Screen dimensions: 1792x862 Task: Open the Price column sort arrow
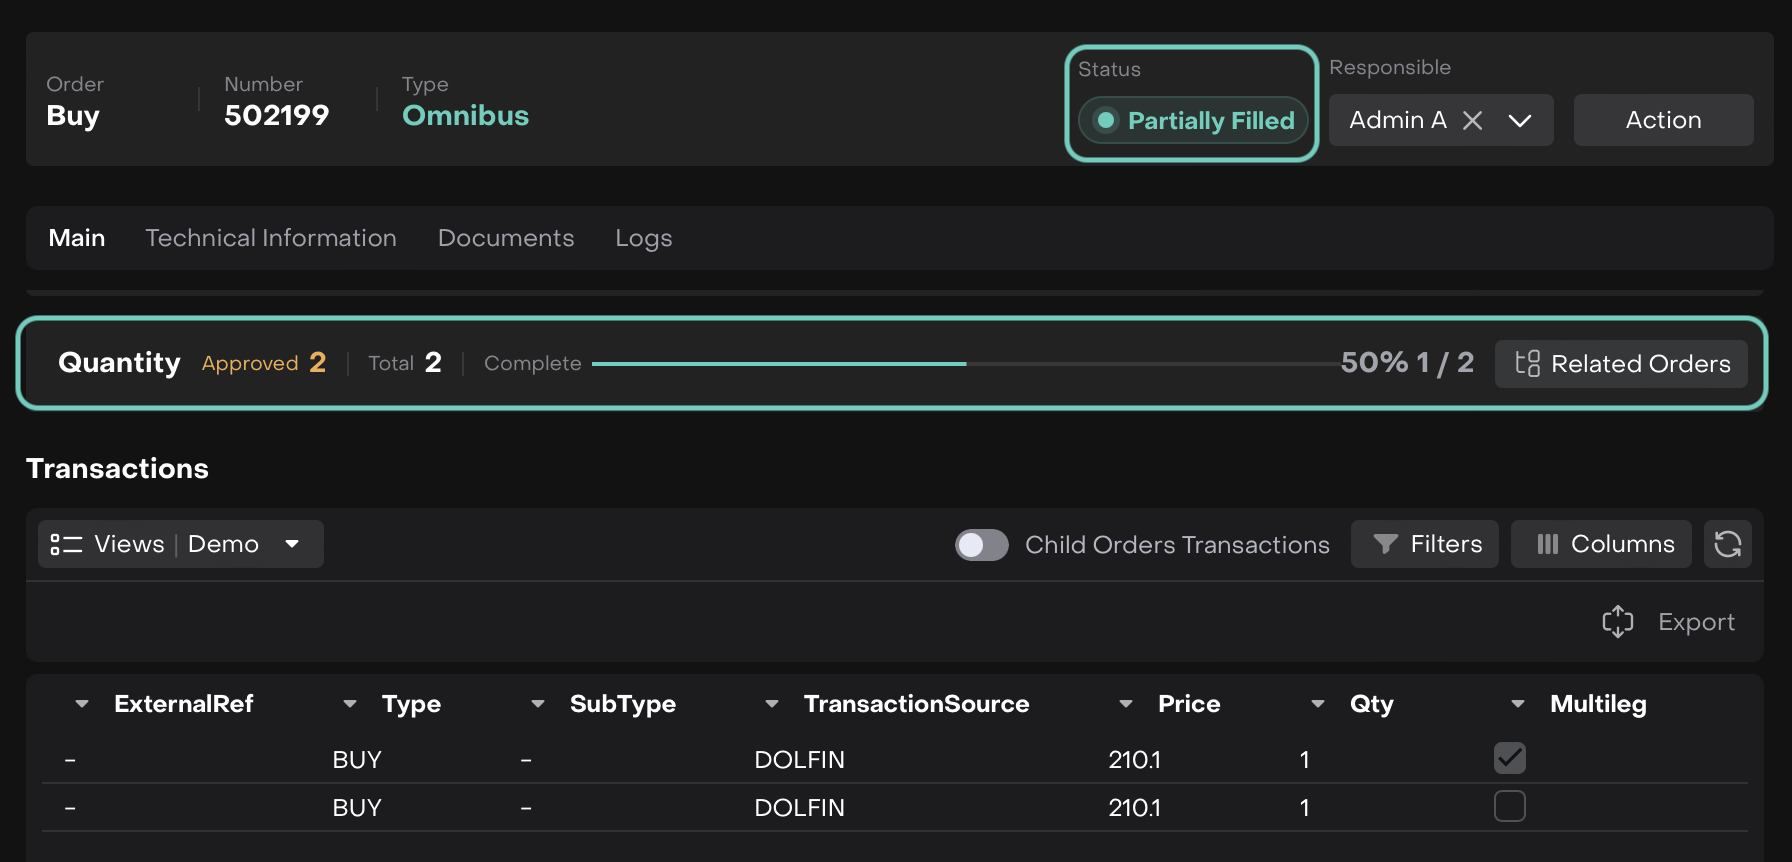coord(1126,704)
